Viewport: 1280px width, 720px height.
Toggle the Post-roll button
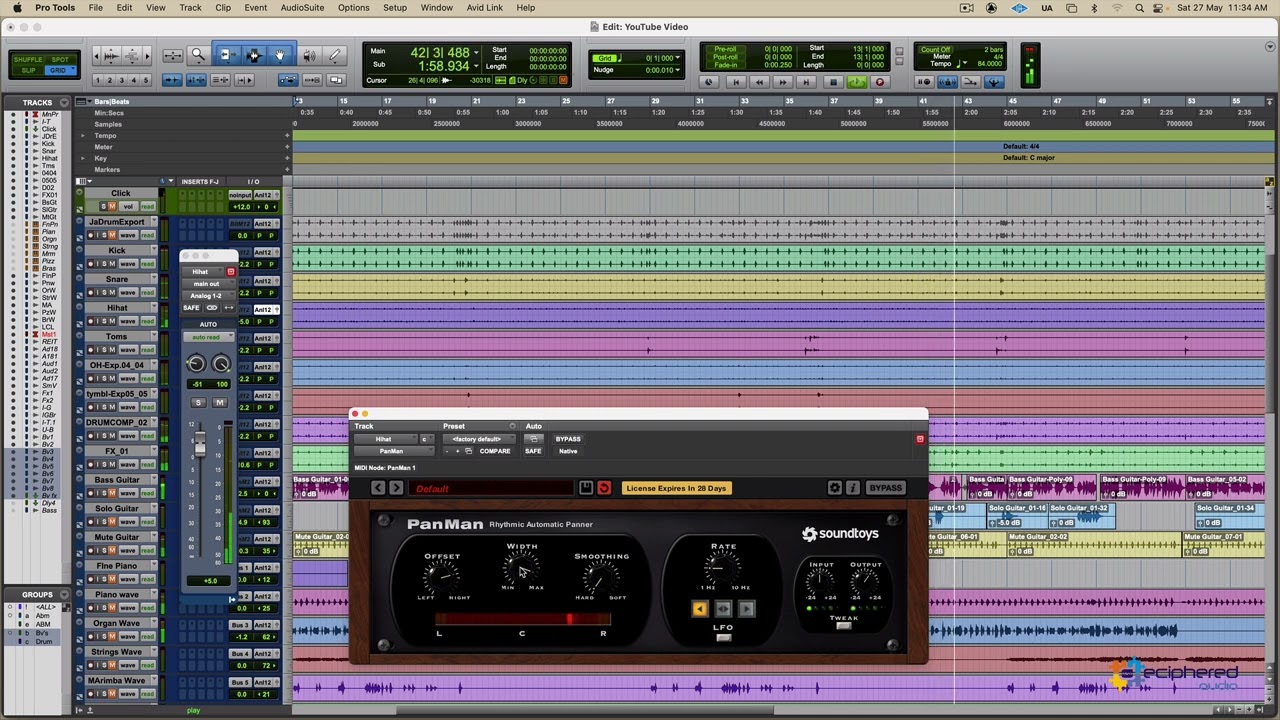[x=725, y=57]
